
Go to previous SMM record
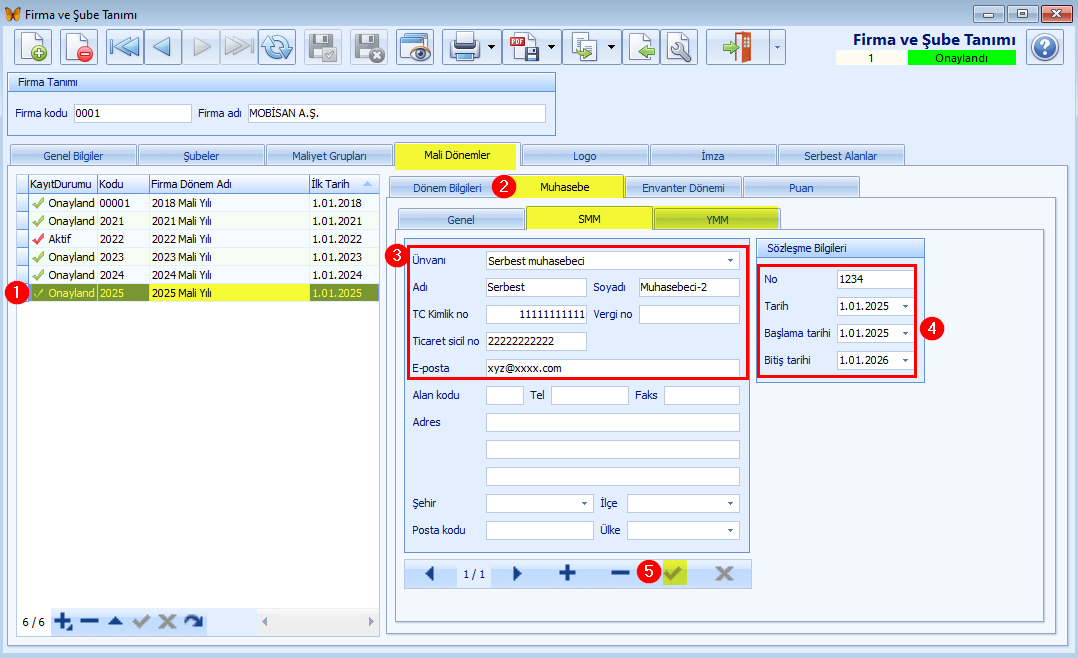430,573
